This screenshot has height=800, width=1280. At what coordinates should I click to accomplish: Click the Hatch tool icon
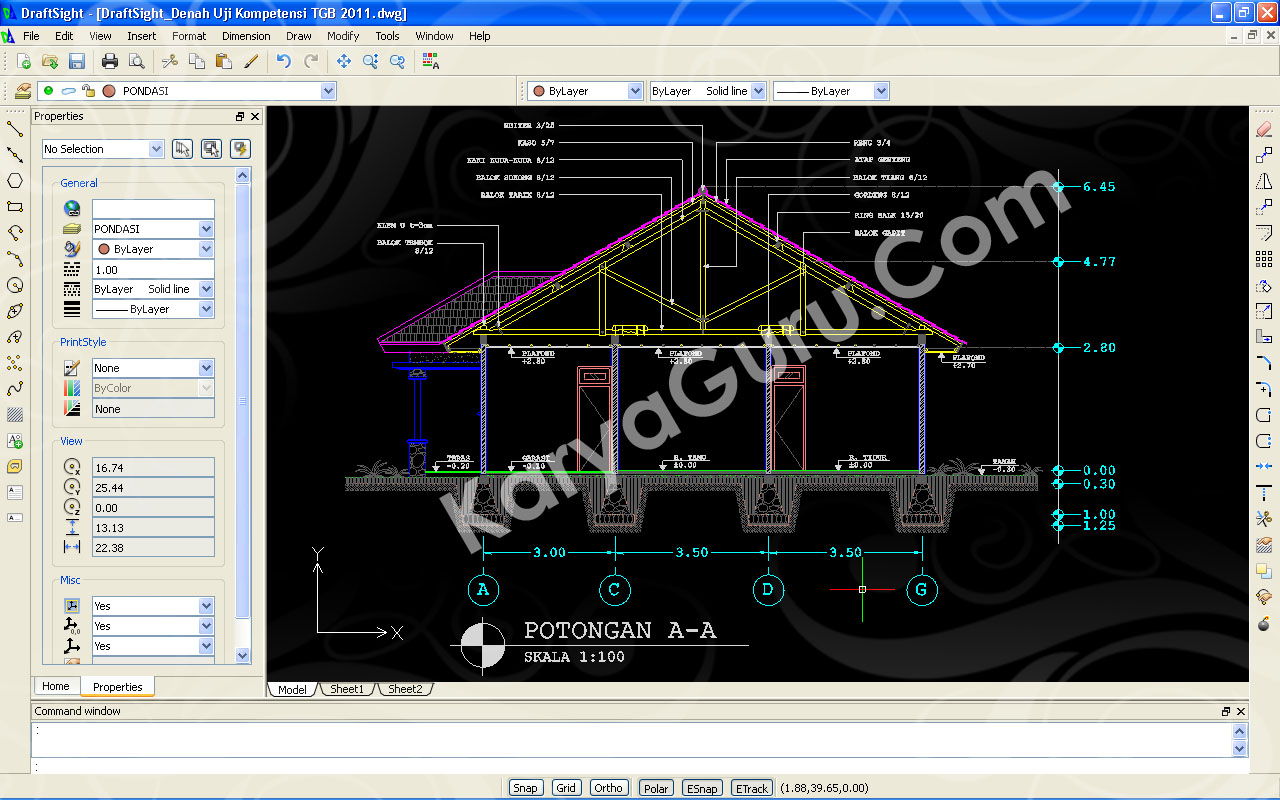(15, 414)
